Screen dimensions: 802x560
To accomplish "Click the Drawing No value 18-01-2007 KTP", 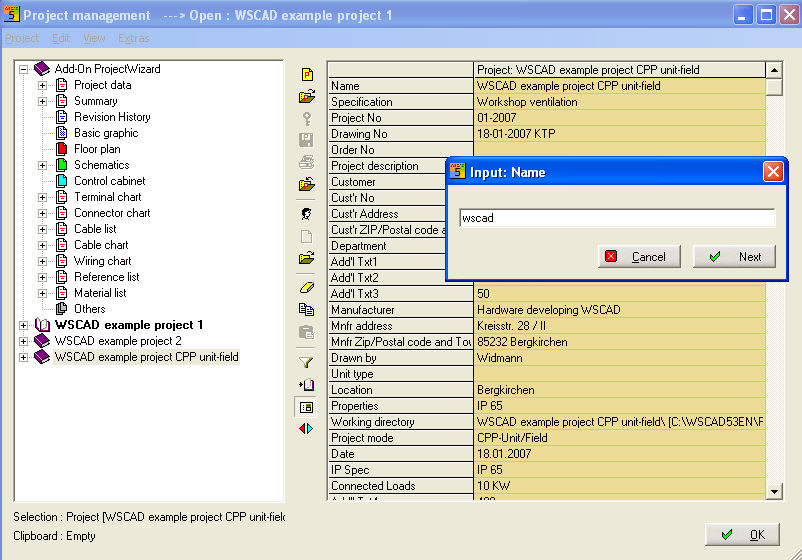I will click(620, 134).
